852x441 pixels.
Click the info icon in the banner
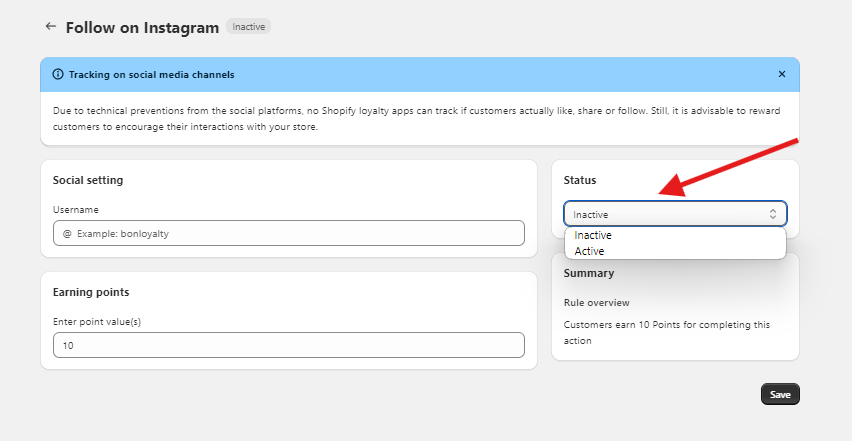pos(58,74)
